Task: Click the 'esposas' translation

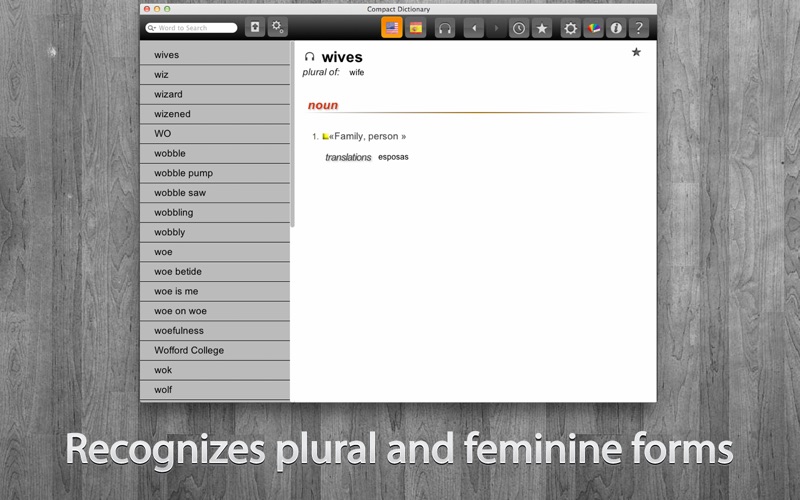Action: coord(393,157)
